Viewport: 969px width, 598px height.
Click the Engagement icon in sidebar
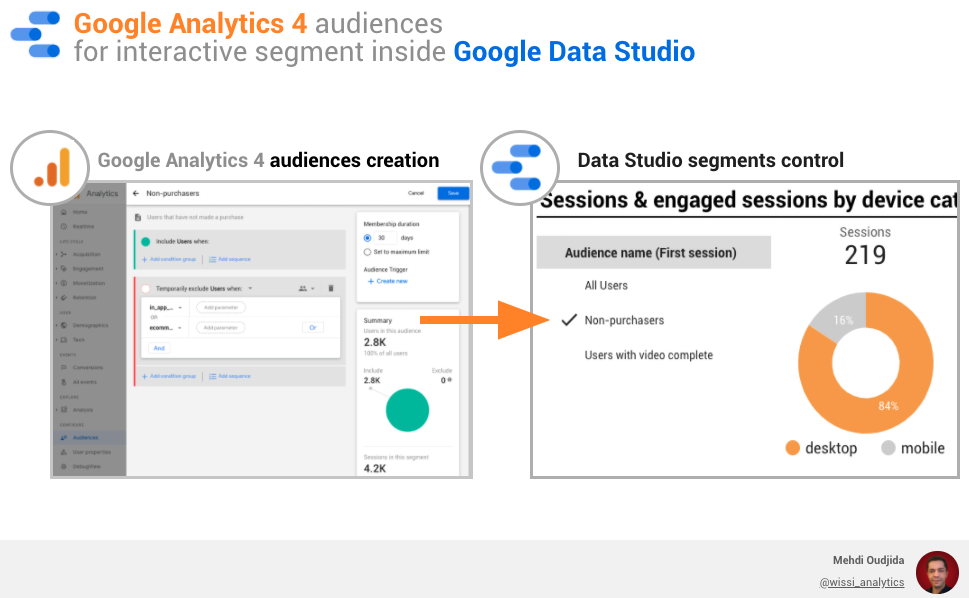(x=64, y=269)
